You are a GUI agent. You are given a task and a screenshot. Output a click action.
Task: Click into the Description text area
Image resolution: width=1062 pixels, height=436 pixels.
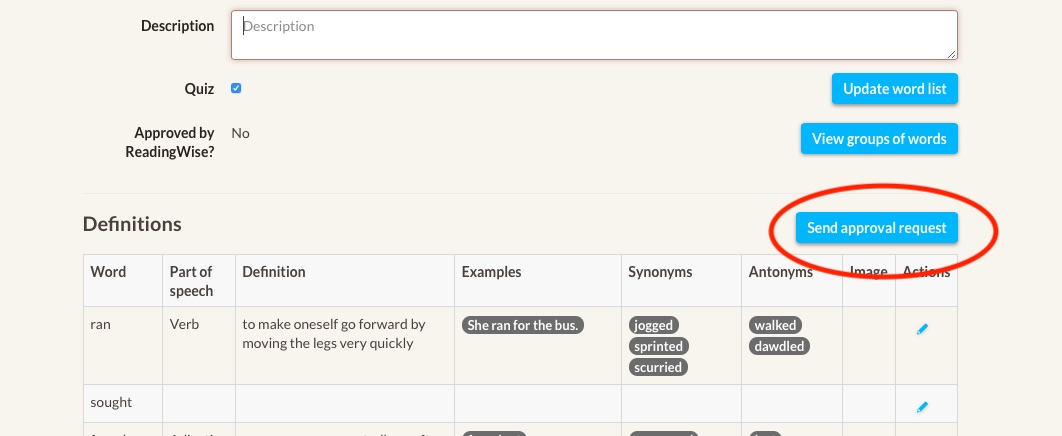pos(594,35)
